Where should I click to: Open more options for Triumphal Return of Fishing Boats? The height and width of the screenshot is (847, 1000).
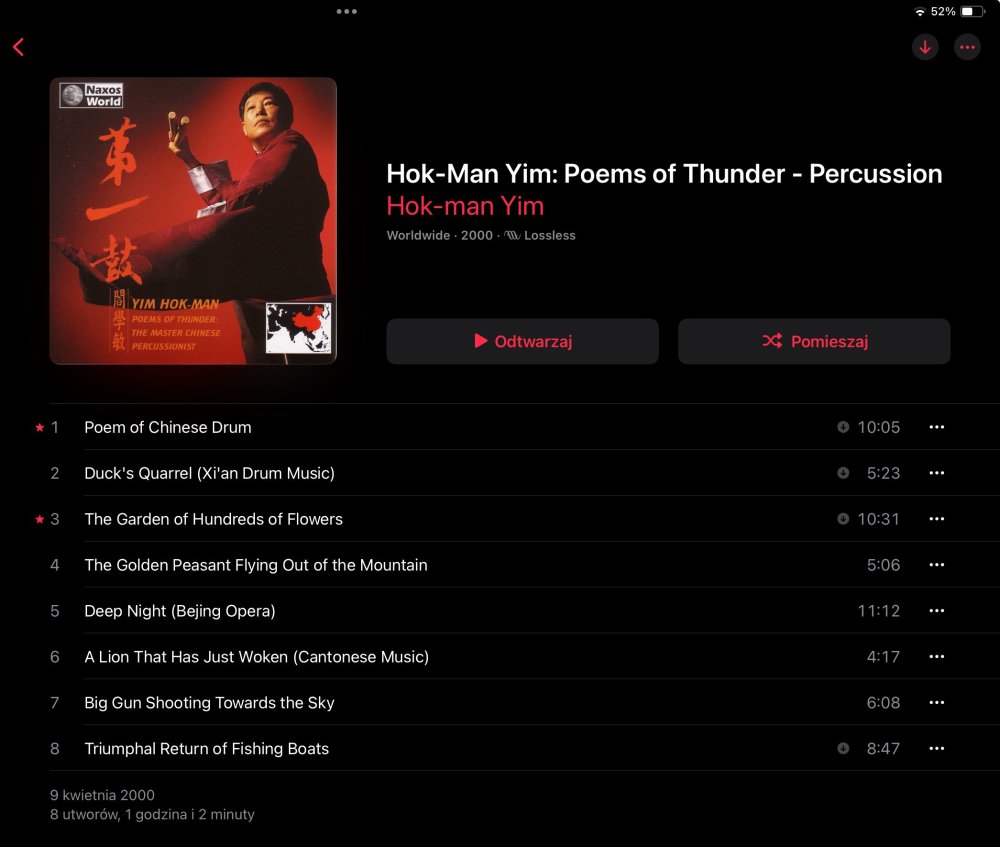(x=936, y=748)
